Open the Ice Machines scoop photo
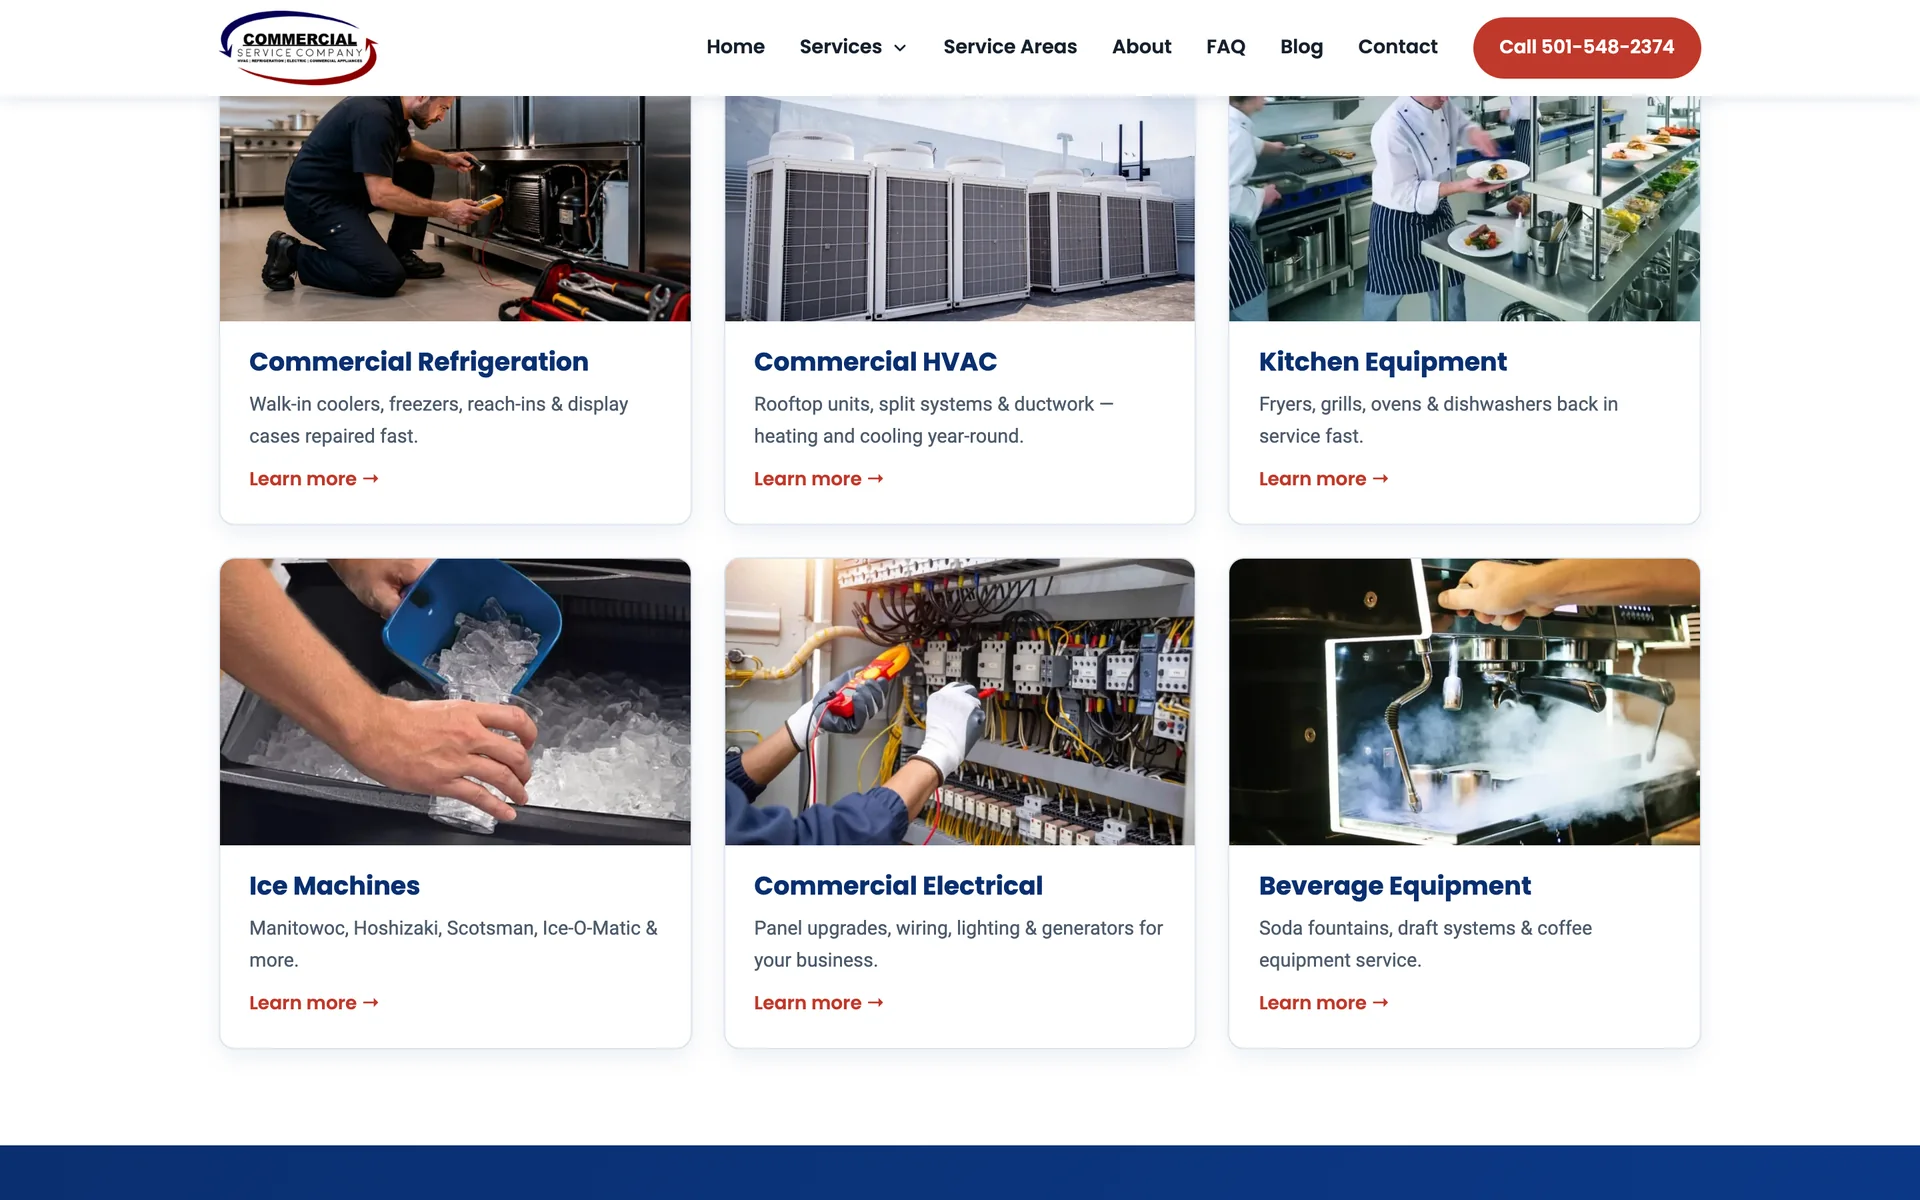1920x1200 pixels. pos(455,702)
